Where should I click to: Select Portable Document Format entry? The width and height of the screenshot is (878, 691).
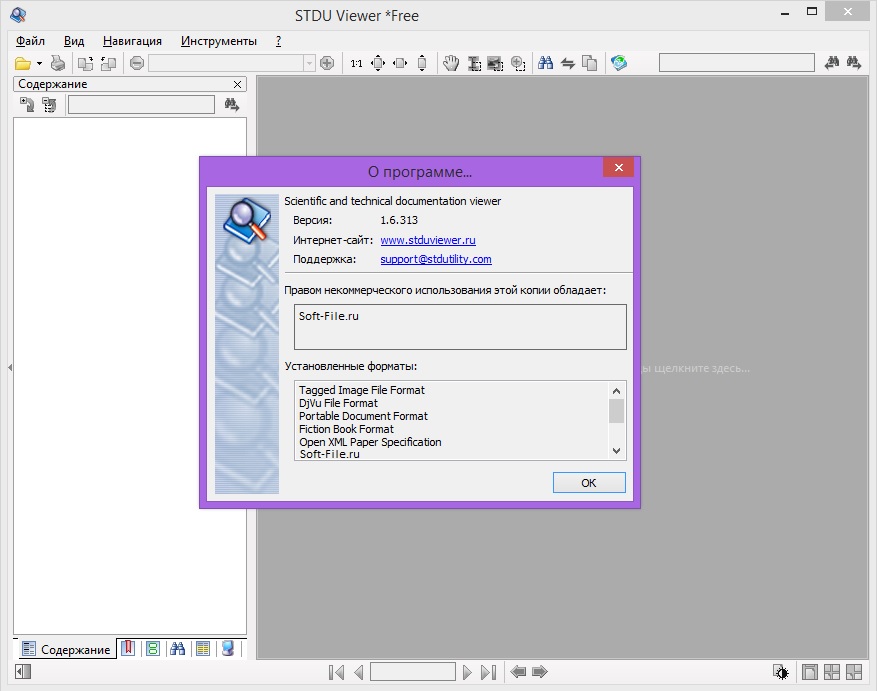[363, 416]
